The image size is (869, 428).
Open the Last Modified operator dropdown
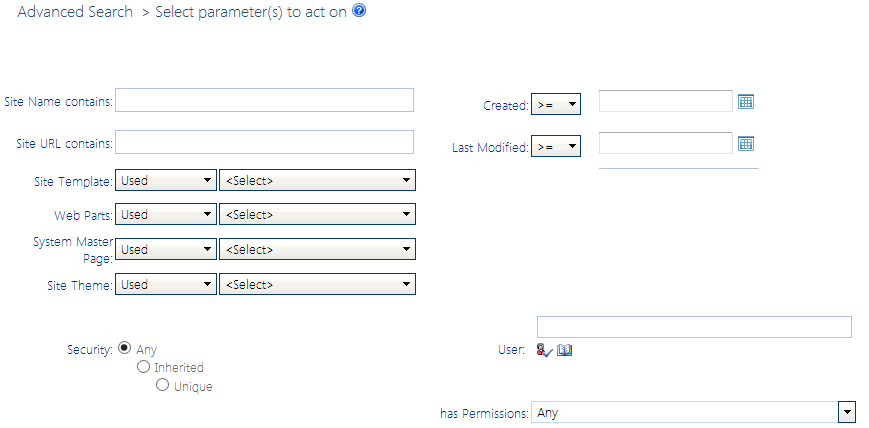pos(556,146)
